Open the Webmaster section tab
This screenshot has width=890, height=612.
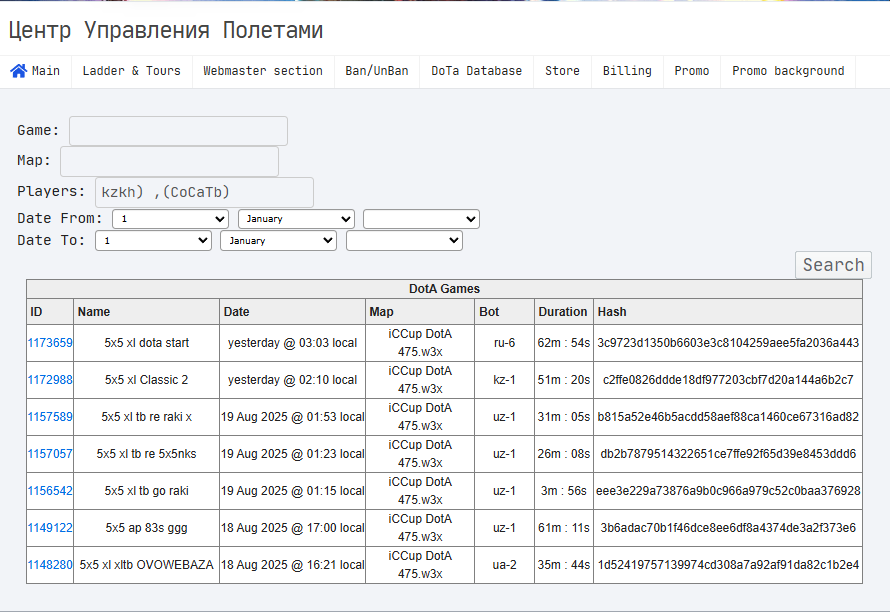(263, 71)
